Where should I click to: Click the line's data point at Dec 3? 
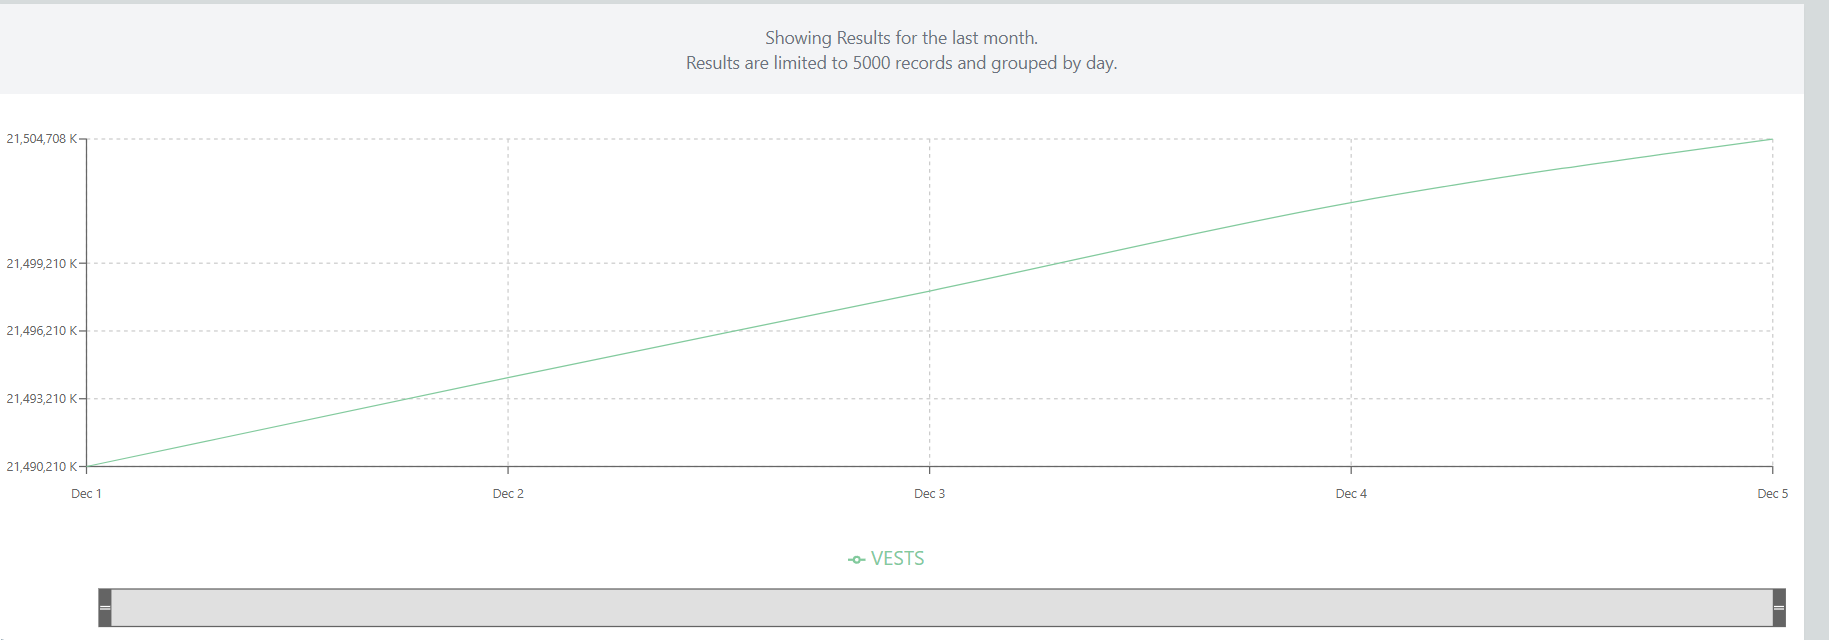click(x=929, y=291)
